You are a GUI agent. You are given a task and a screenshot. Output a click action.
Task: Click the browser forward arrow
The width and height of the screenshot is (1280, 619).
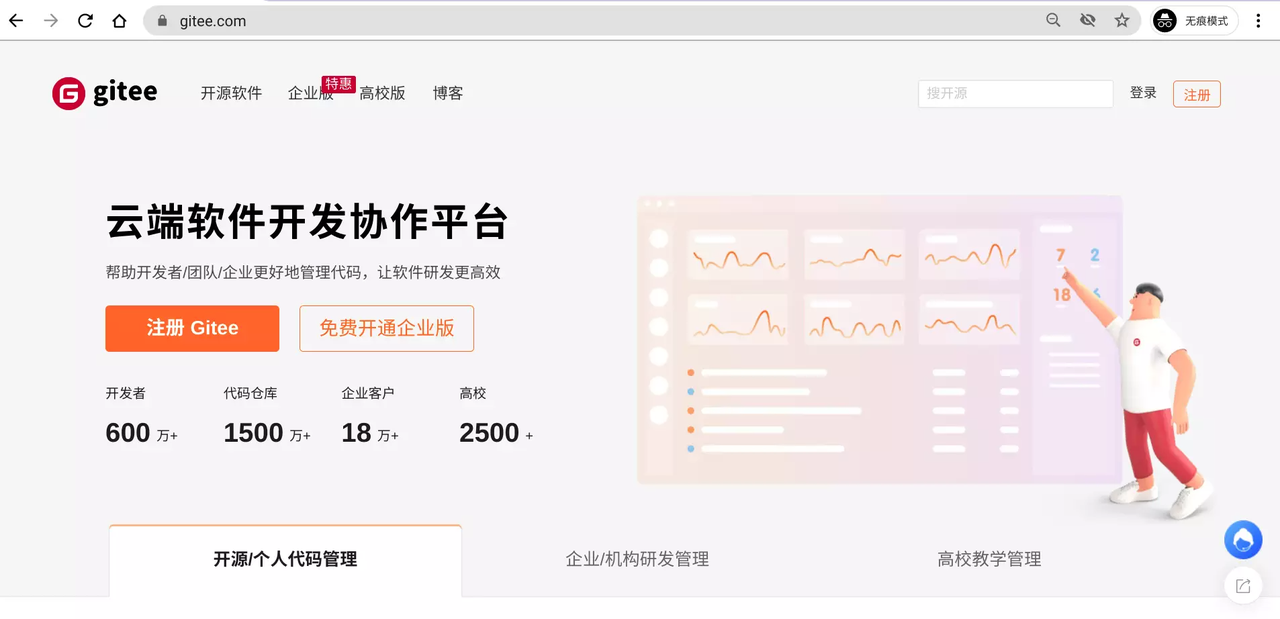(x=51, y=20)
